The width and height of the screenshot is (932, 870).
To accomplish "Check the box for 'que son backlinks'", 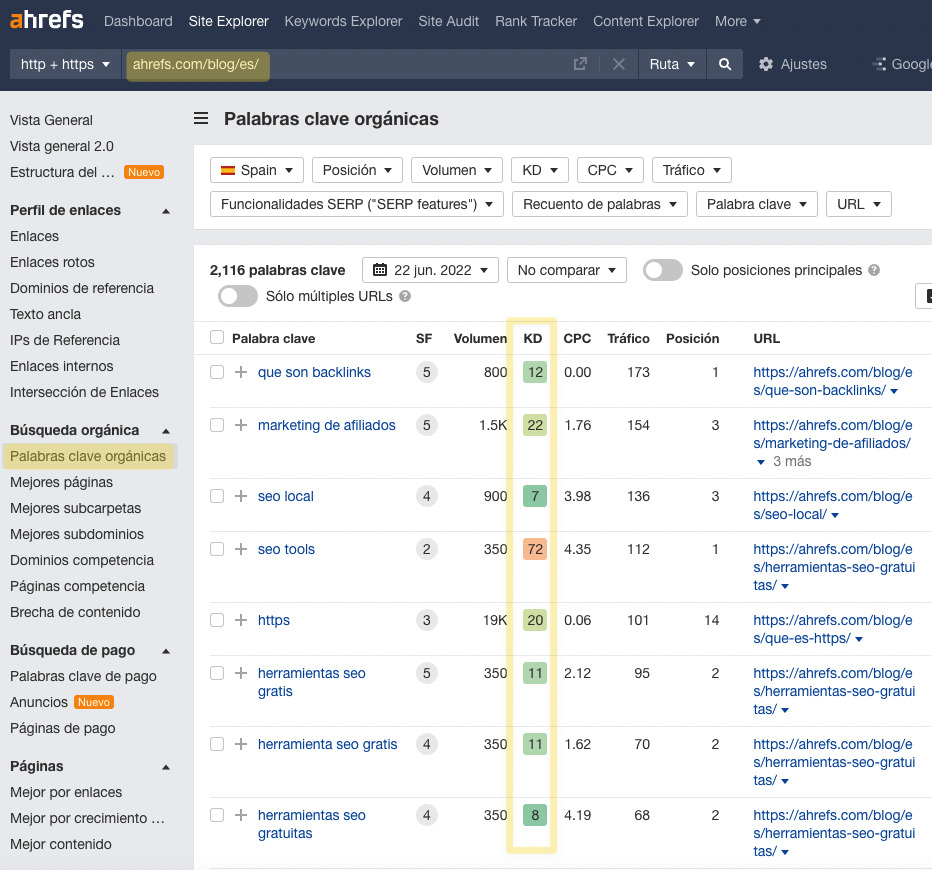I will click(217, 372).
